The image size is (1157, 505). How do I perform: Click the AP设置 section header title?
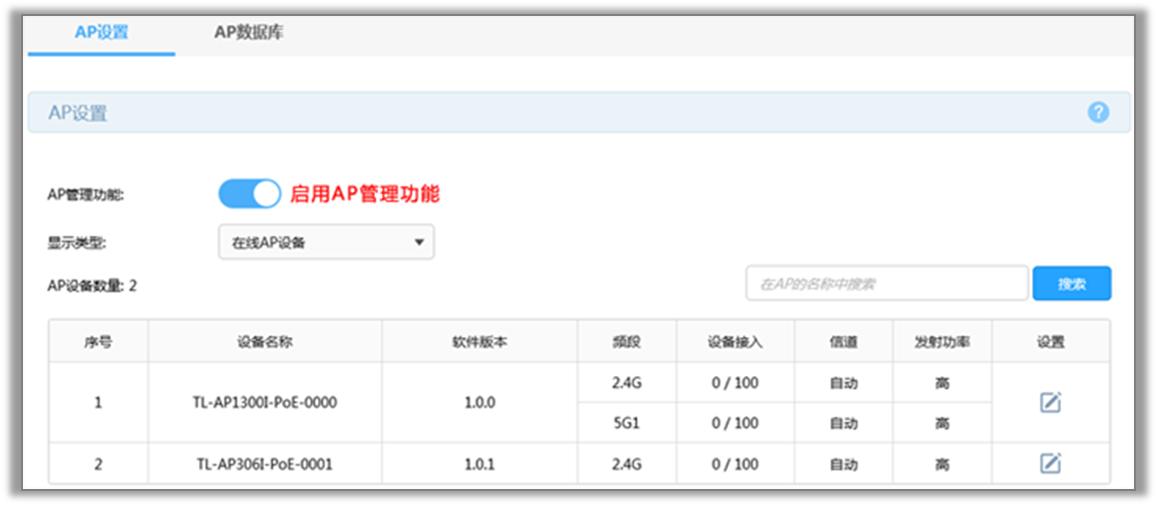click(x=77, y=113)
